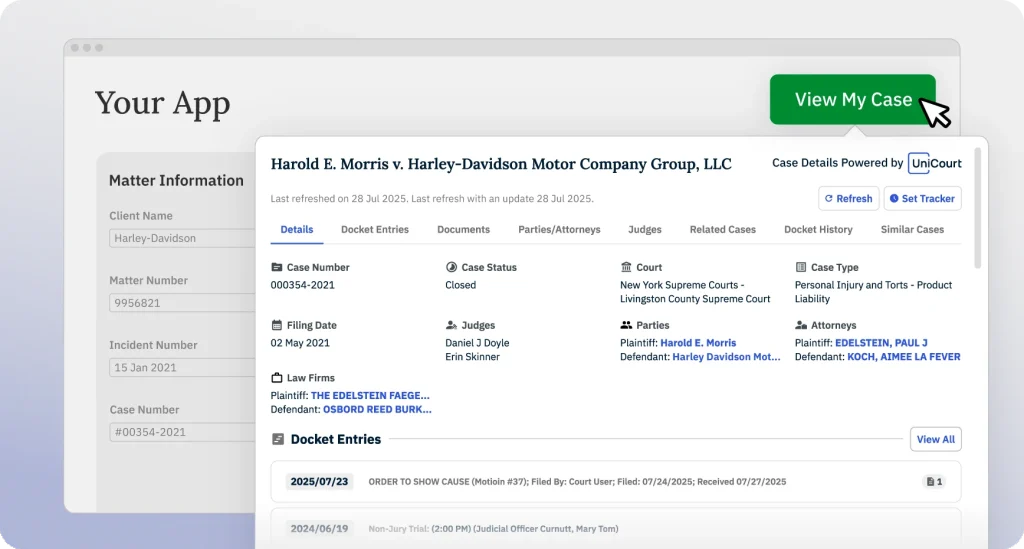Click the green View My Case button

coord(852,99)
